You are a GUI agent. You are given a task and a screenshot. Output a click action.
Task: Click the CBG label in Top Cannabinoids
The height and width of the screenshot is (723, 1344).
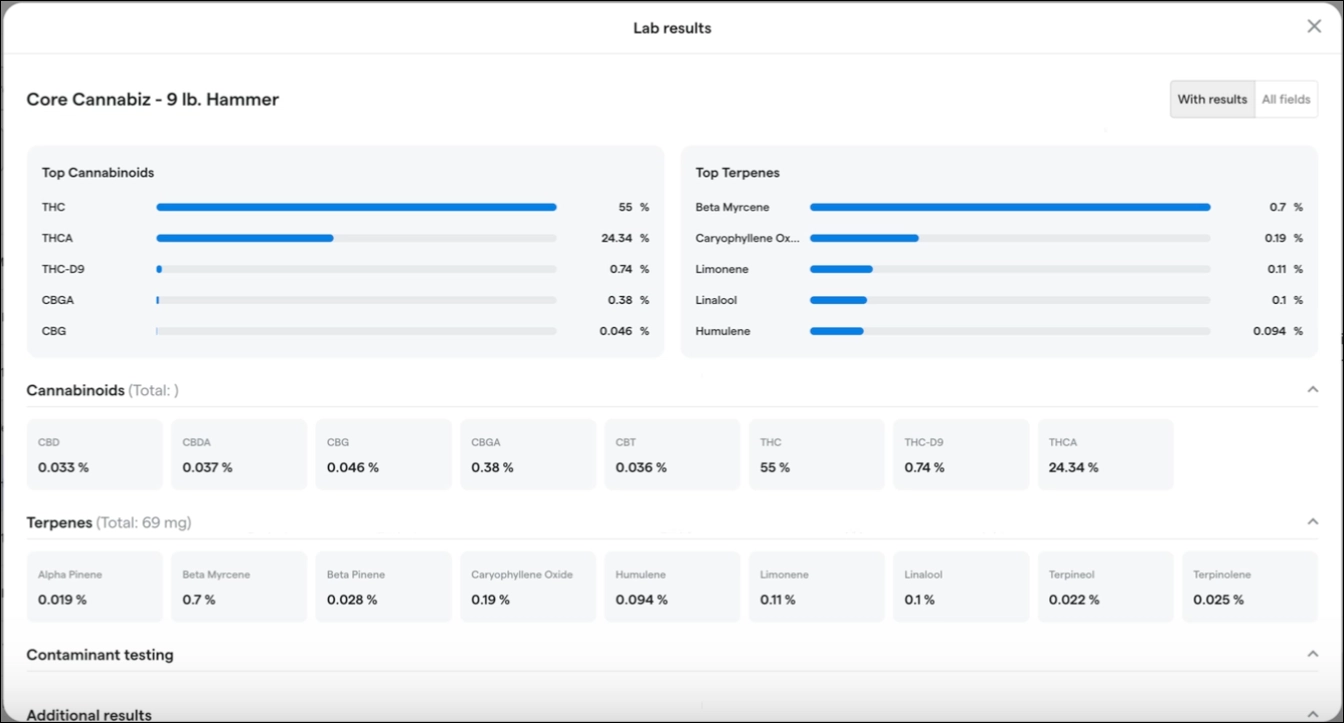(54, 331)
